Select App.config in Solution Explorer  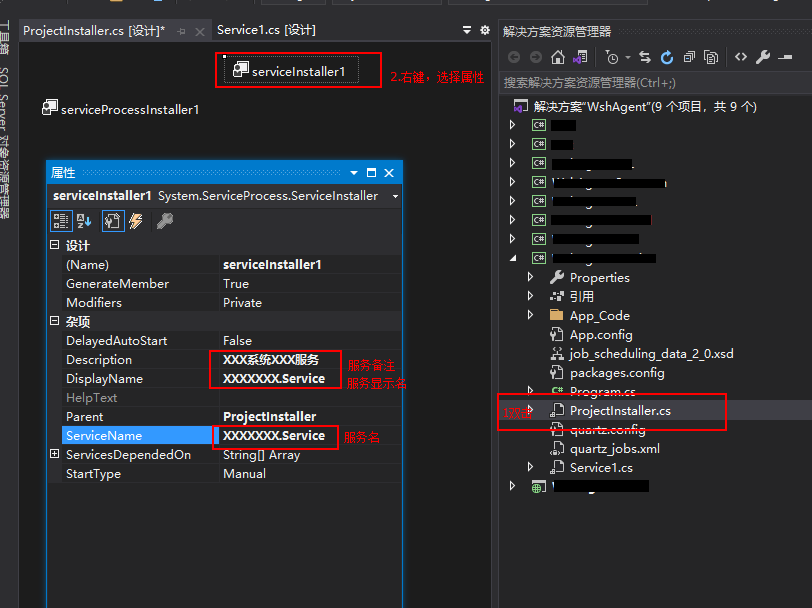tap(601, 335)
